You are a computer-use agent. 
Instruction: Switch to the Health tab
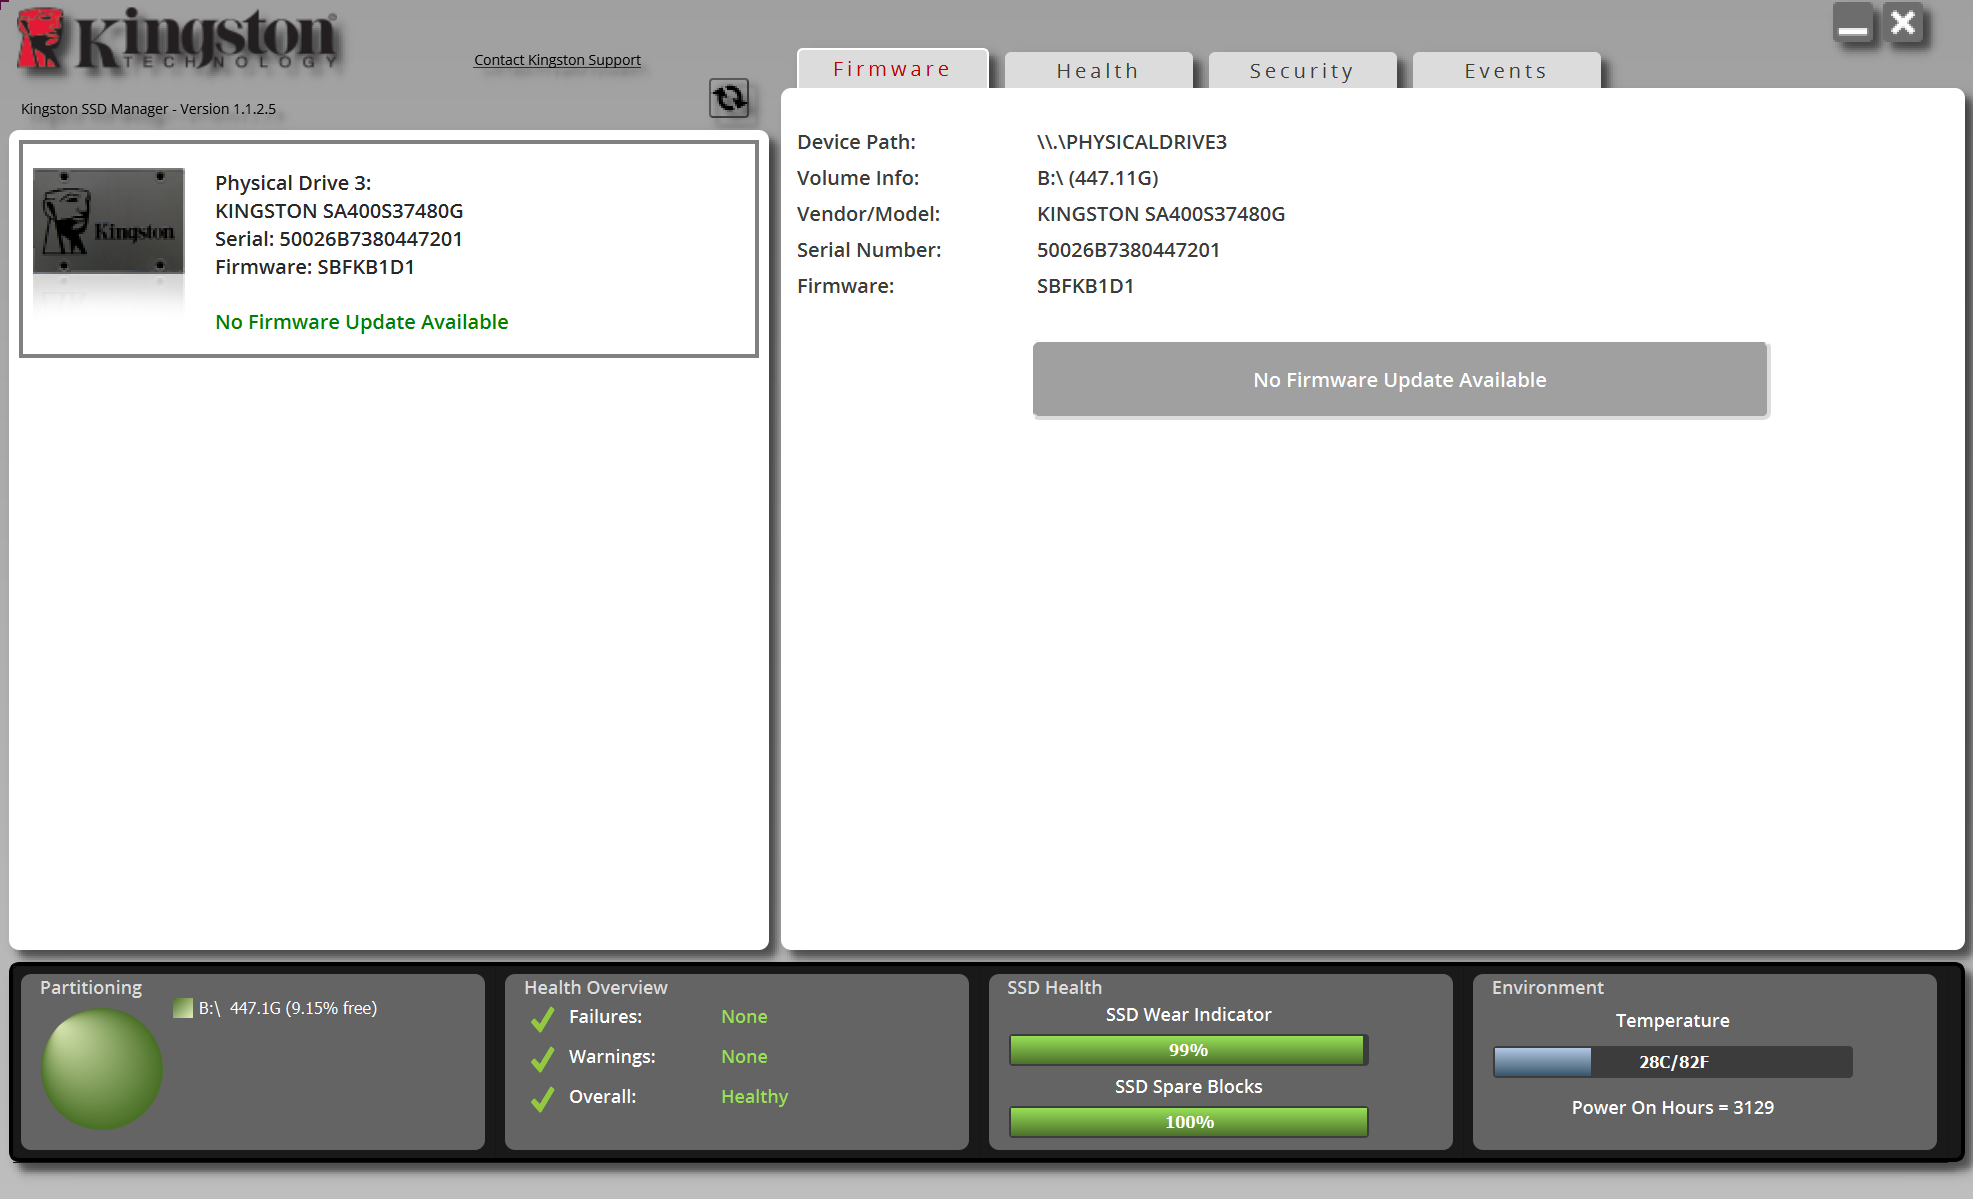tap(1097, 71)
